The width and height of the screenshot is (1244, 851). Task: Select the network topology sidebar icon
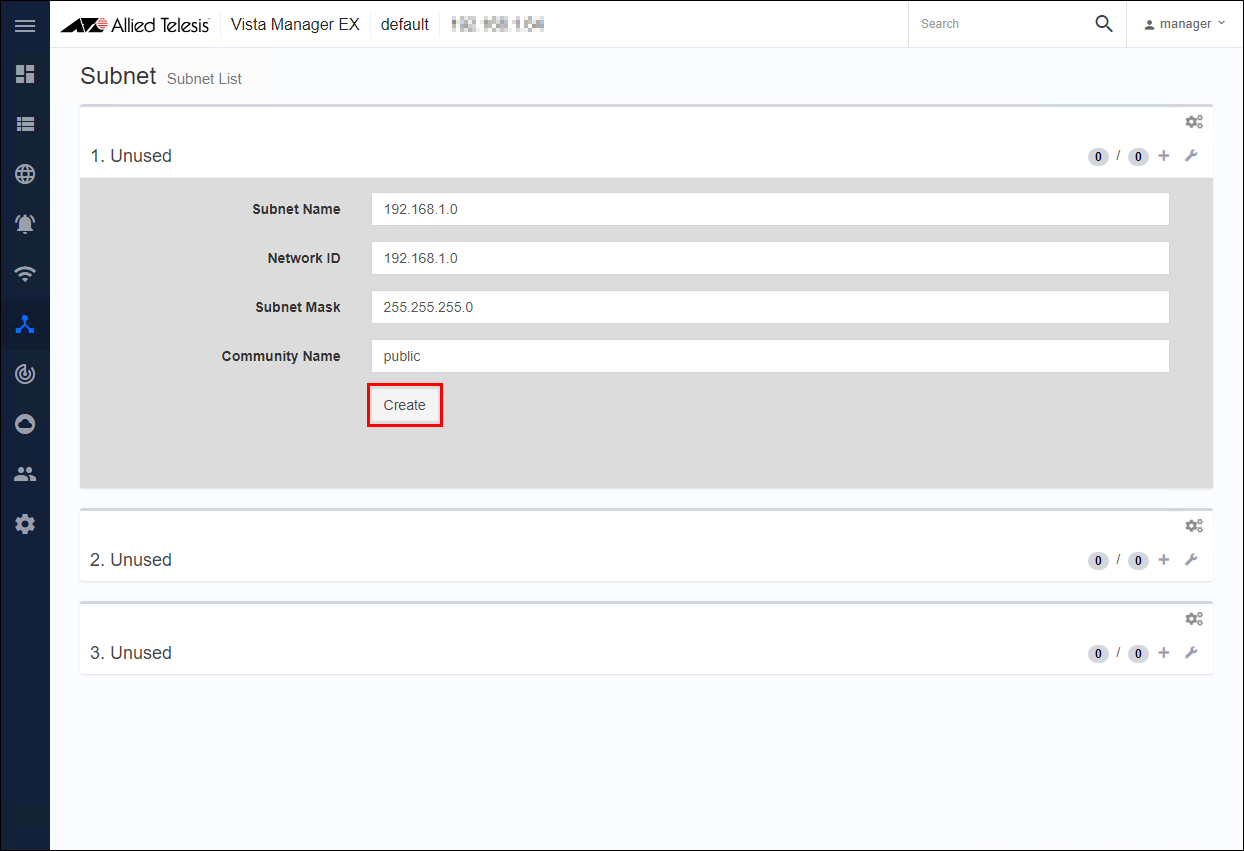[25, 324]
